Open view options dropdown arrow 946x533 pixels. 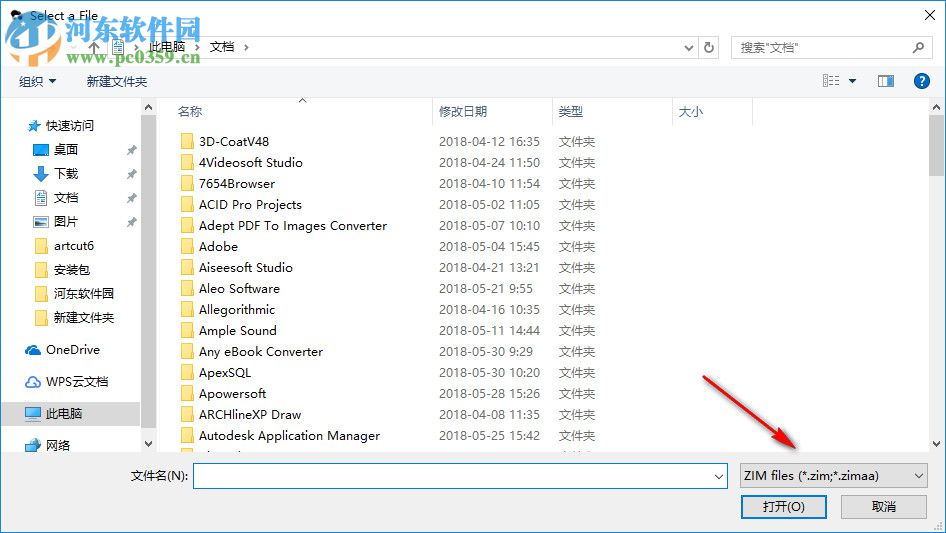[x=852, y=81]
